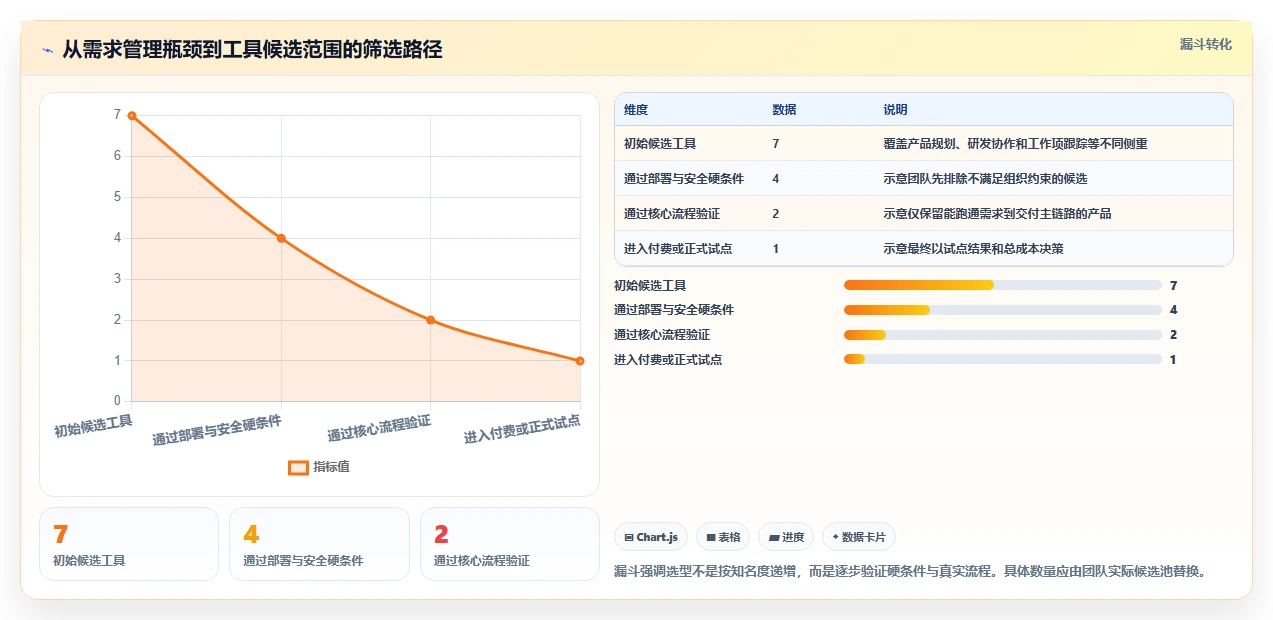Image resolution: width=1273 pixels, height=620 pixels.
Task: Open the data card showing 2 通过核心流程验证
Action: (510, 544)
